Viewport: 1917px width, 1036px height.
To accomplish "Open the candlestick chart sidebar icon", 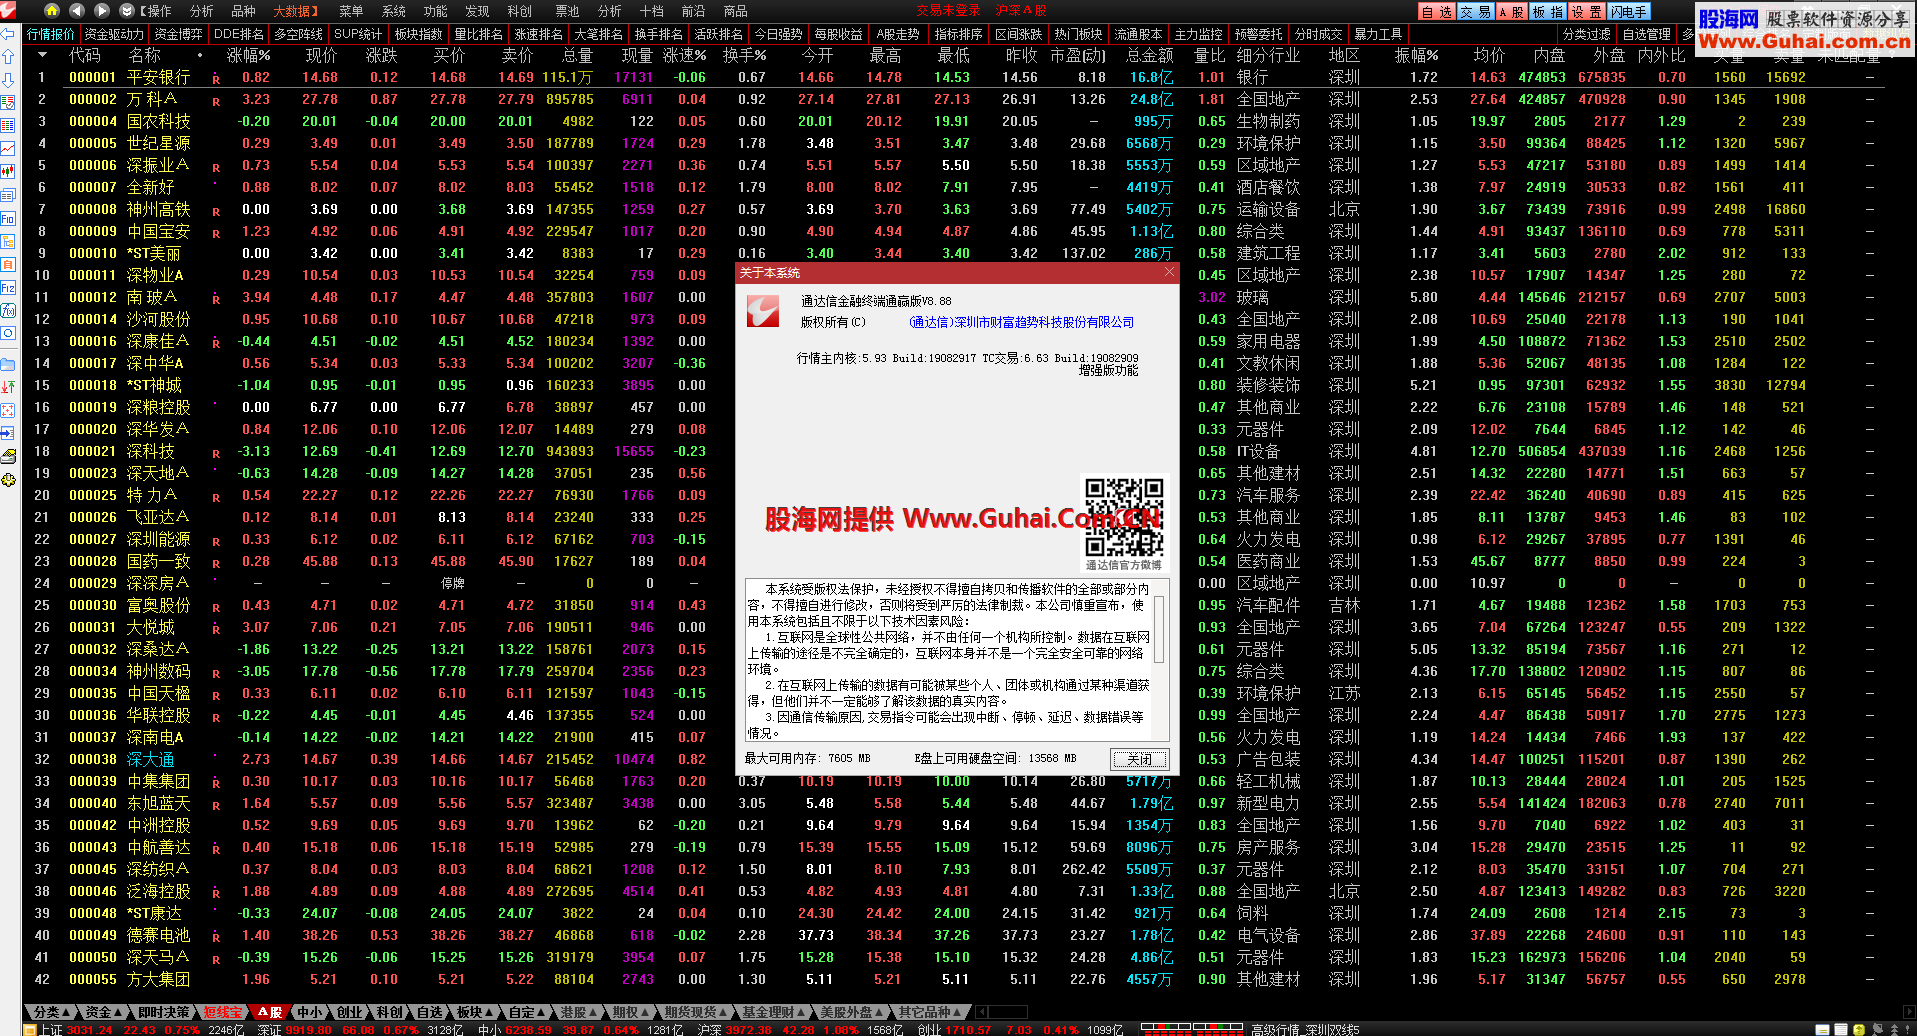I will 8,172.
